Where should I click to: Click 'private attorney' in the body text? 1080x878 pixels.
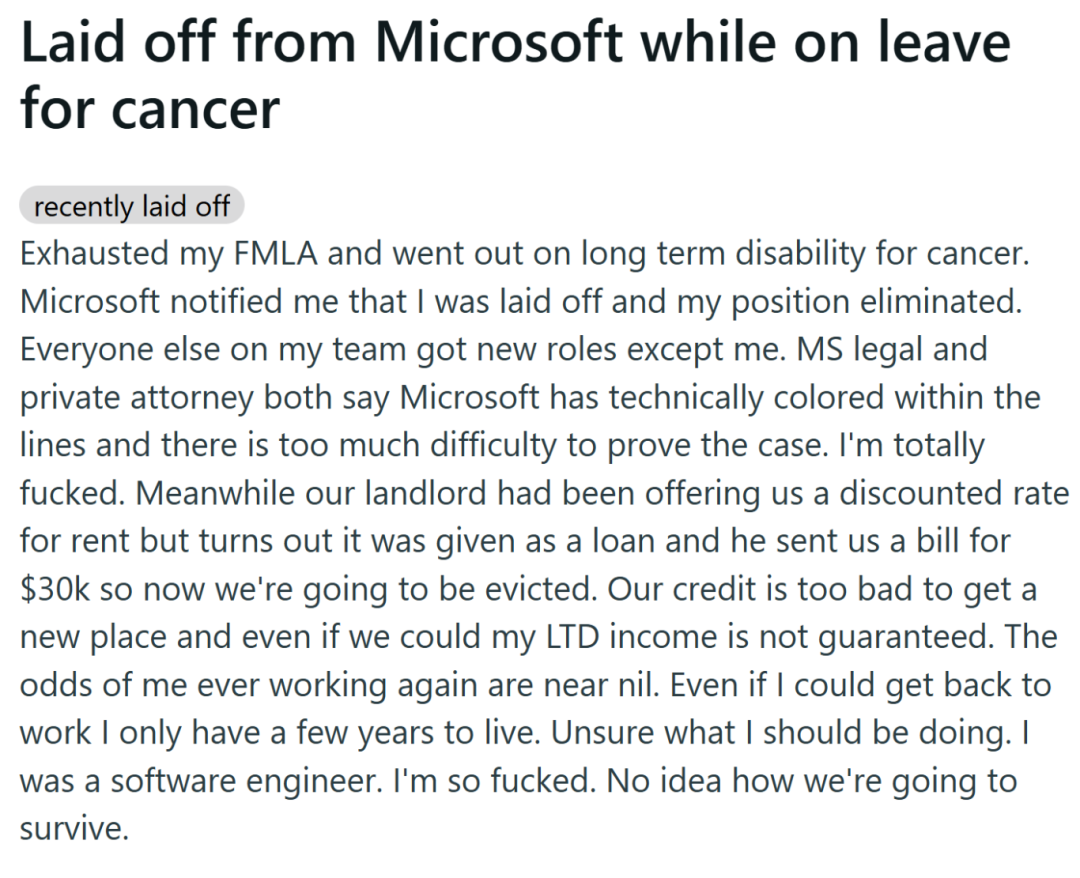point(137,397)
